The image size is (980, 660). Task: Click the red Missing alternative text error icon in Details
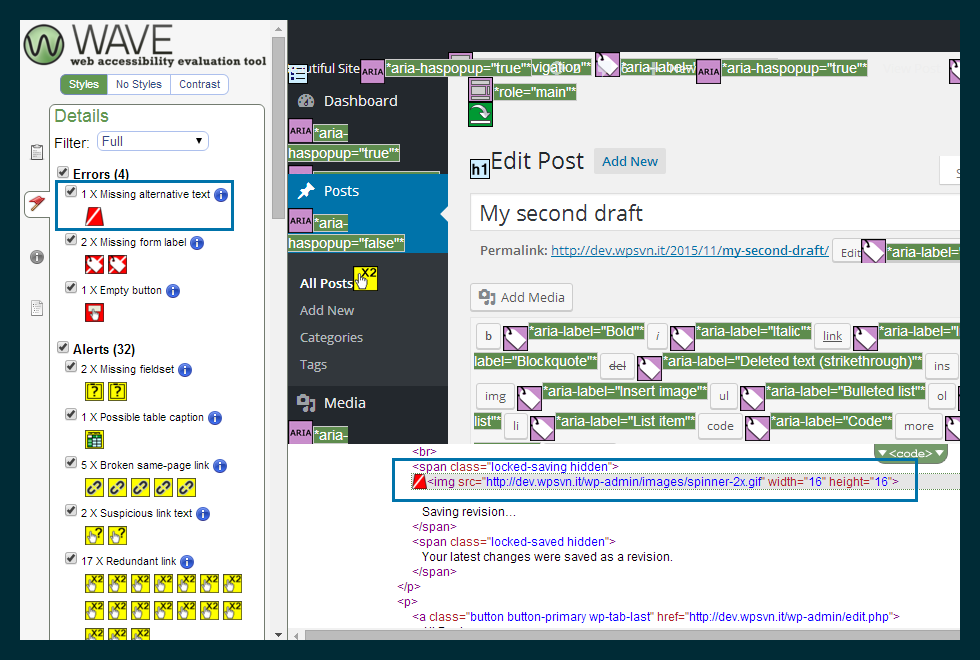94,216
